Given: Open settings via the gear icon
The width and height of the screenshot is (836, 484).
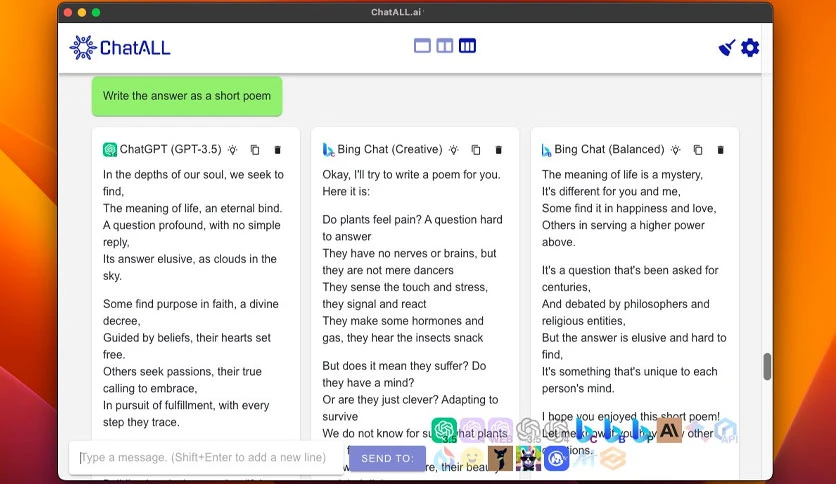Looking at the screenshot, I should (750, 48).
